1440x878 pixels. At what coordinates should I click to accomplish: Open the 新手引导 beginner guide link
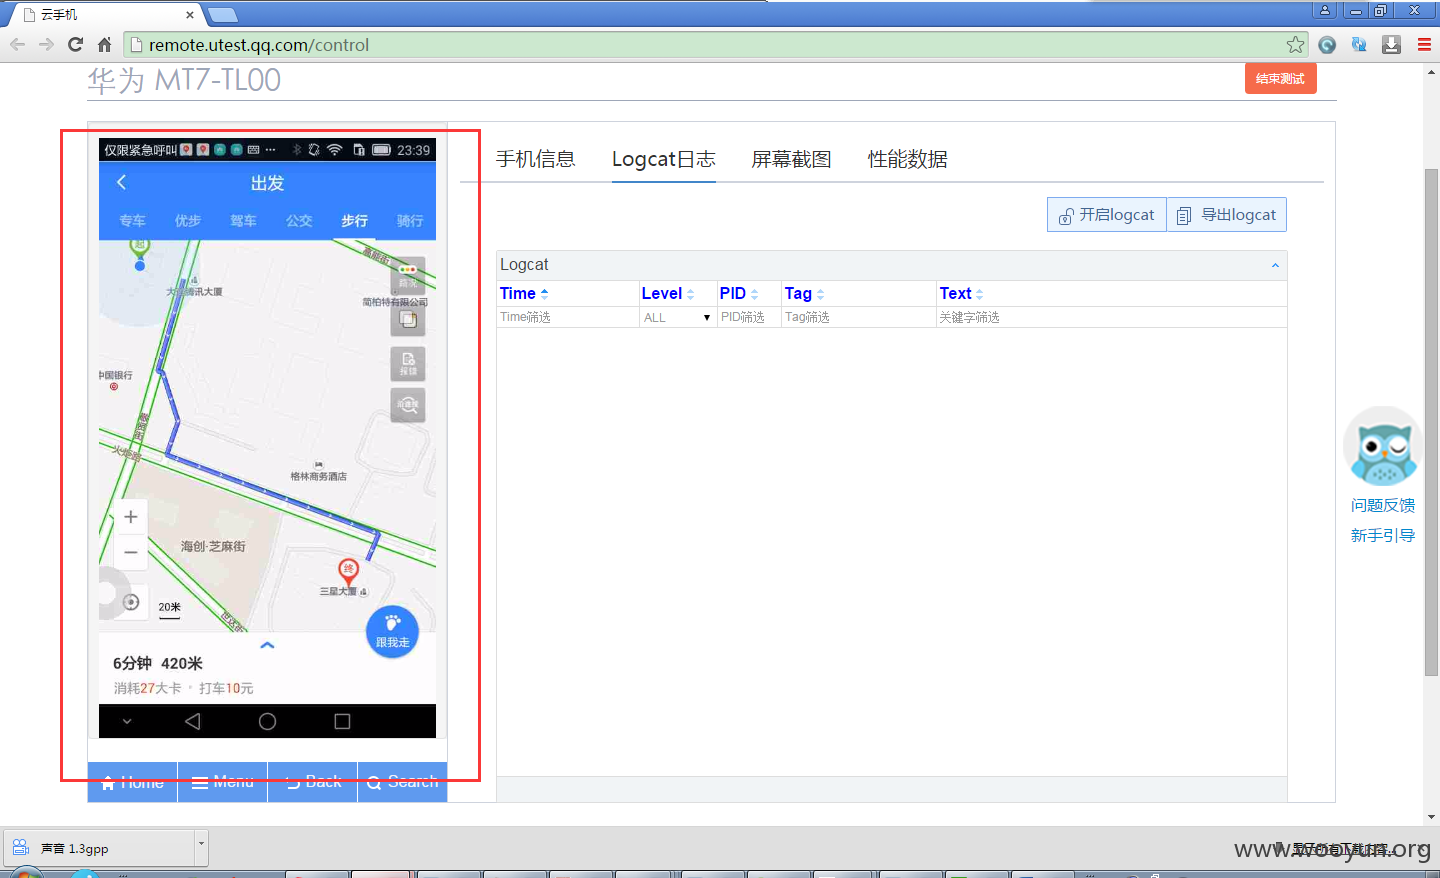pyautogui.click(x=1383, y=535)
